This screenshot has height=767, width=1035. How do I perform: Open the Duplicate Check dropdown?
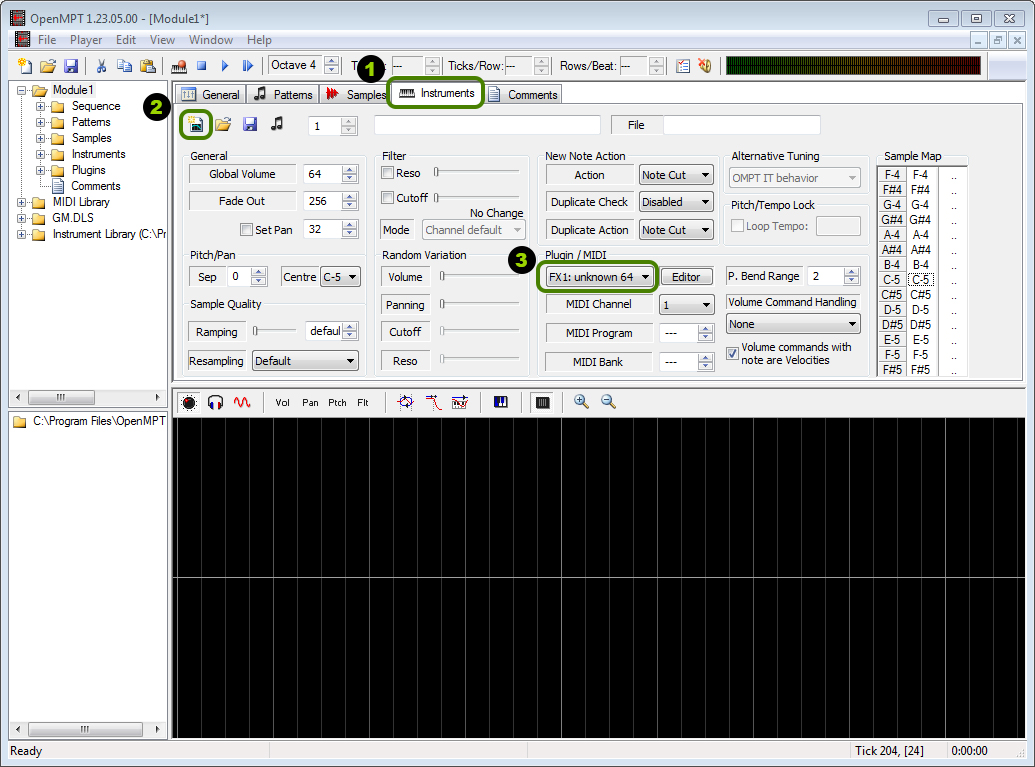click(x=676, y=202)
